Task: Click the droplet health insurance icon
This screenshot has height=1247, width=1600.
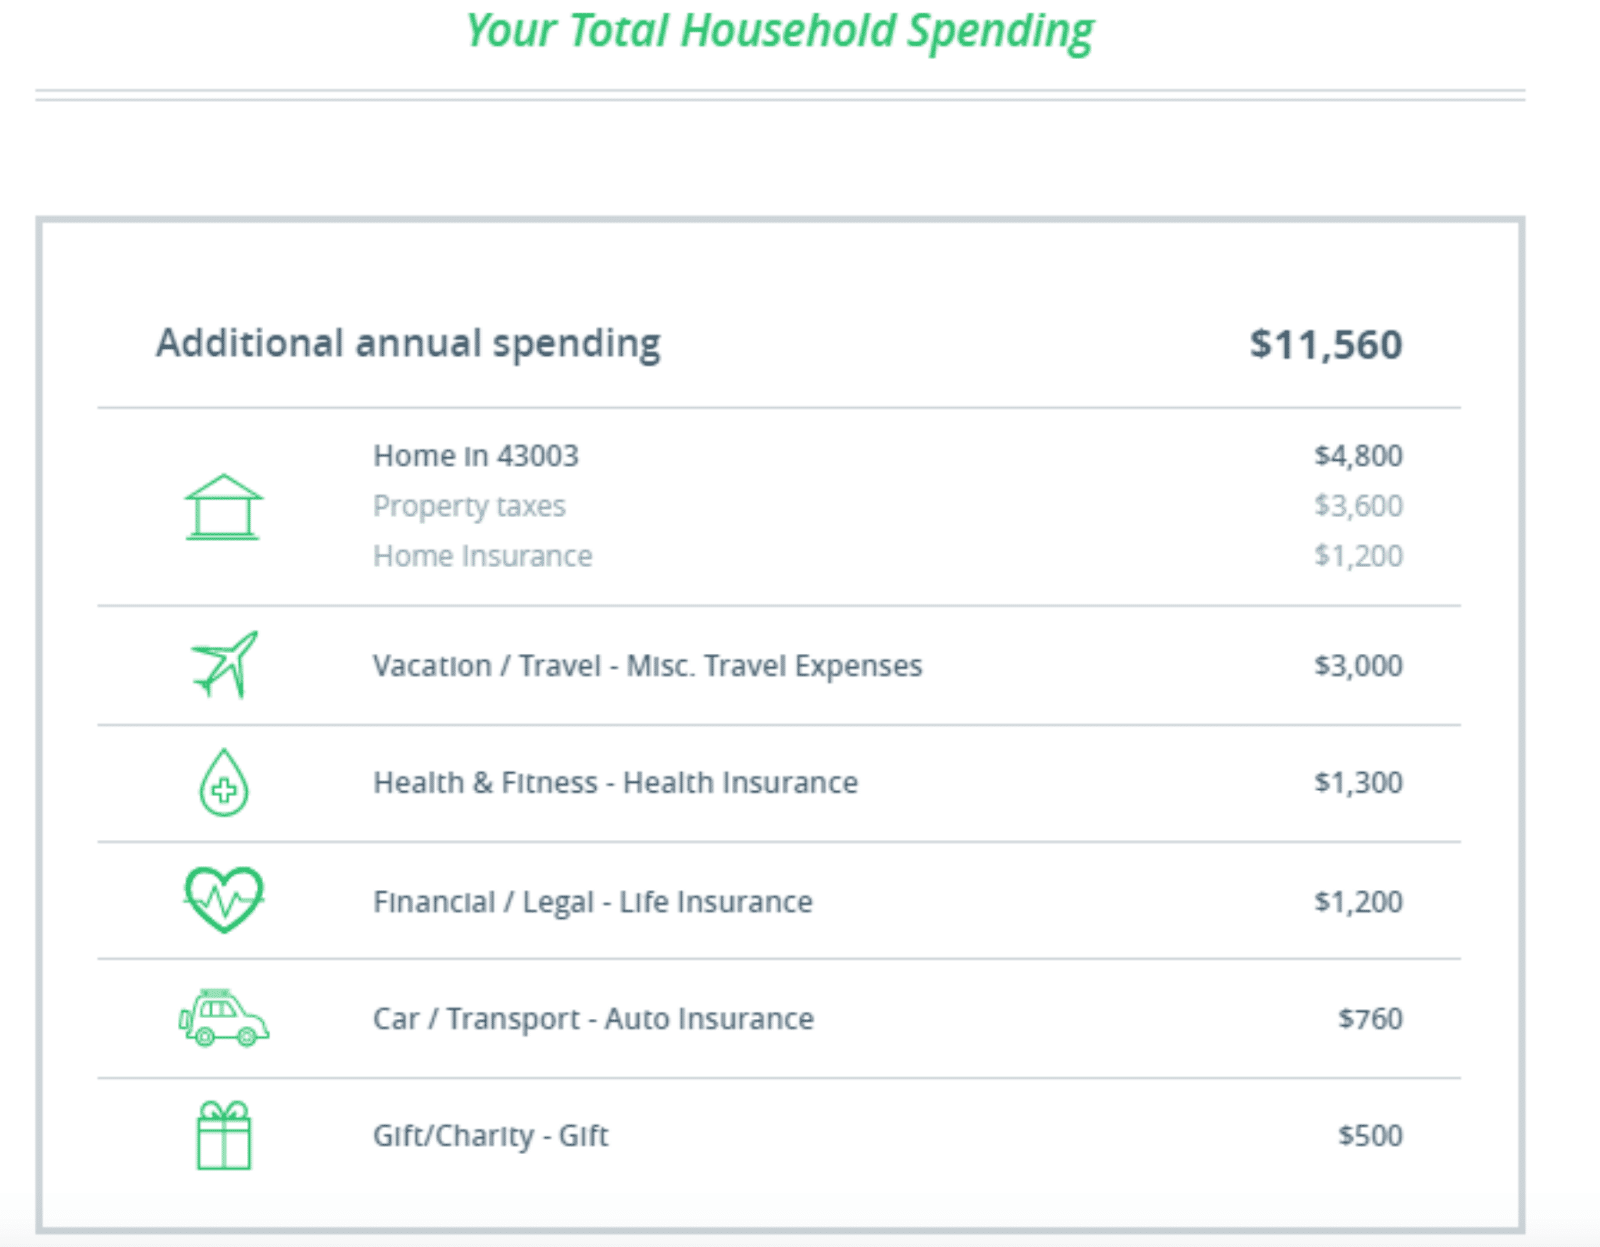Action: pyautogui.click(x=224, y=783)
